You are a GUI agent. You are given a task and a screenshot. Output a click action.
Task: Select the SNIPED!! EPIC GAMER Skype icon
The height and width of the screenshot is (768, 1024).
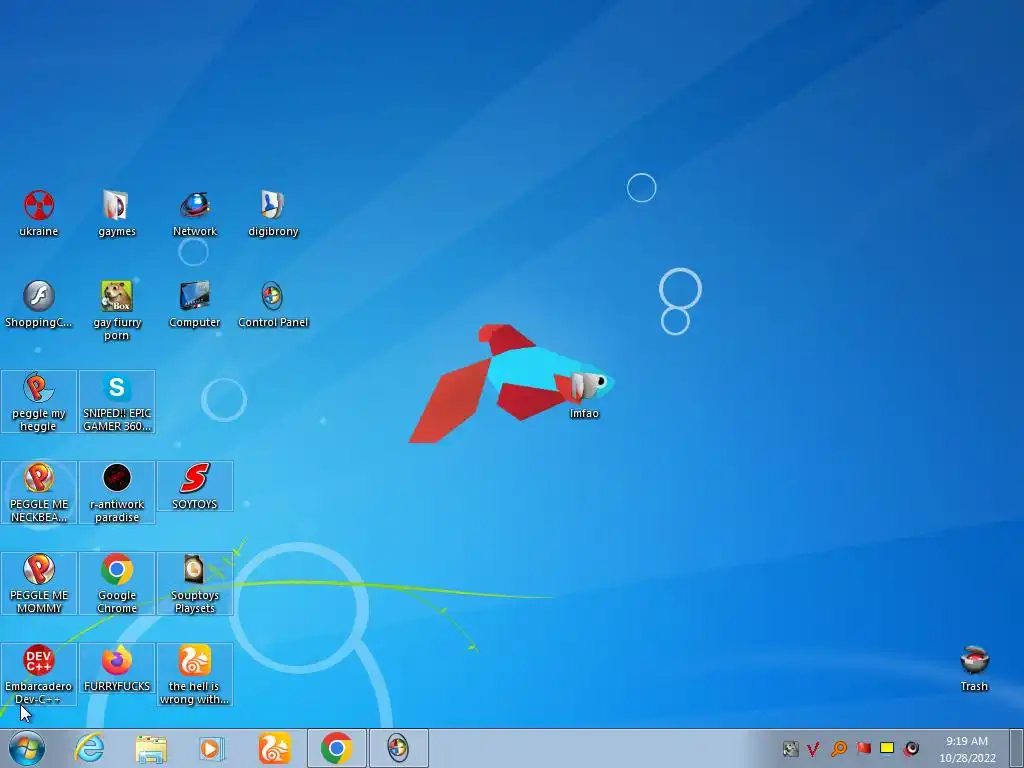click(117, 402)
